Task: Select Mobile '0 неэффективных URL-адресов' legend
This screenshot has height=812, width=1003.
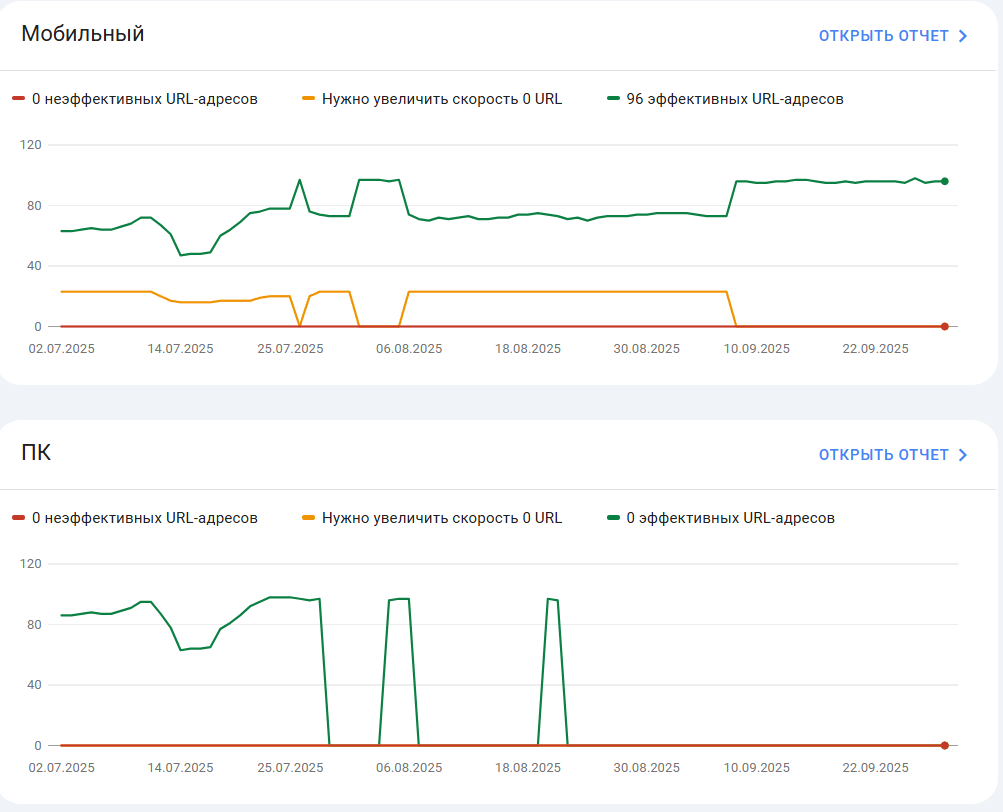Action: point(145,99)
